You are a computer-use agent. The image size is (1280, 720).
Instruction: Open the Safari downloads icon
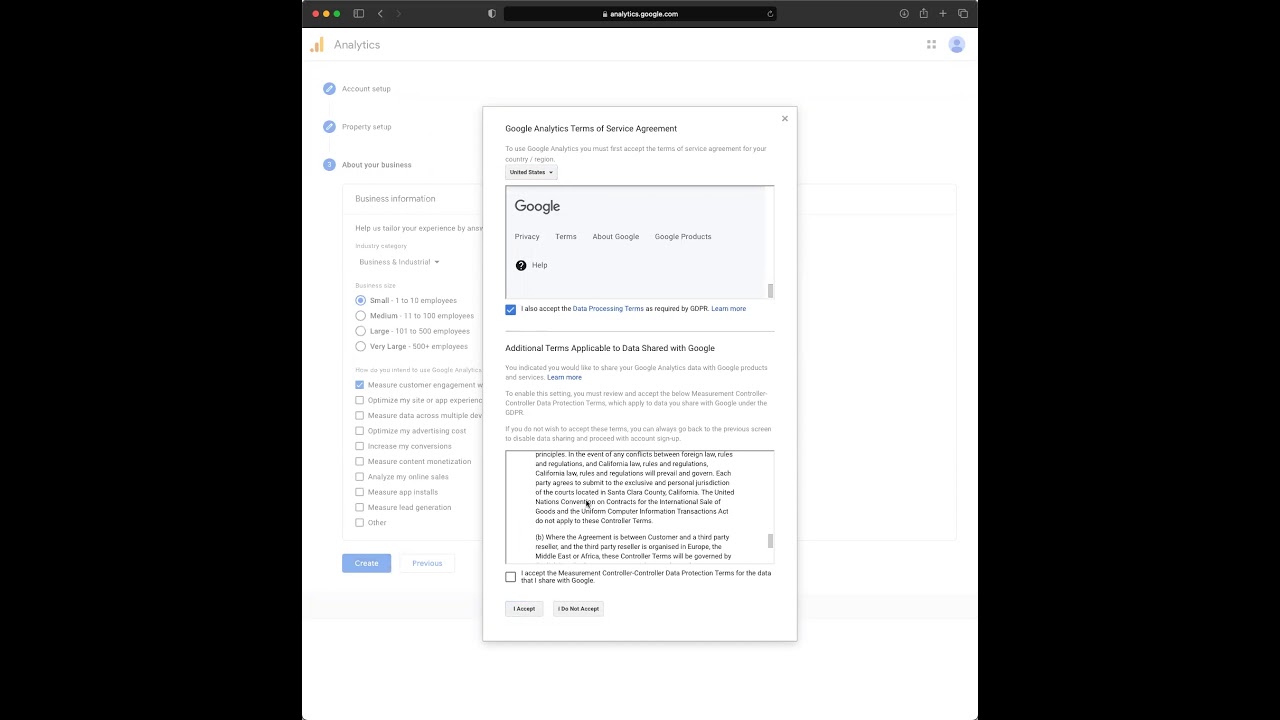pos(904,14)
